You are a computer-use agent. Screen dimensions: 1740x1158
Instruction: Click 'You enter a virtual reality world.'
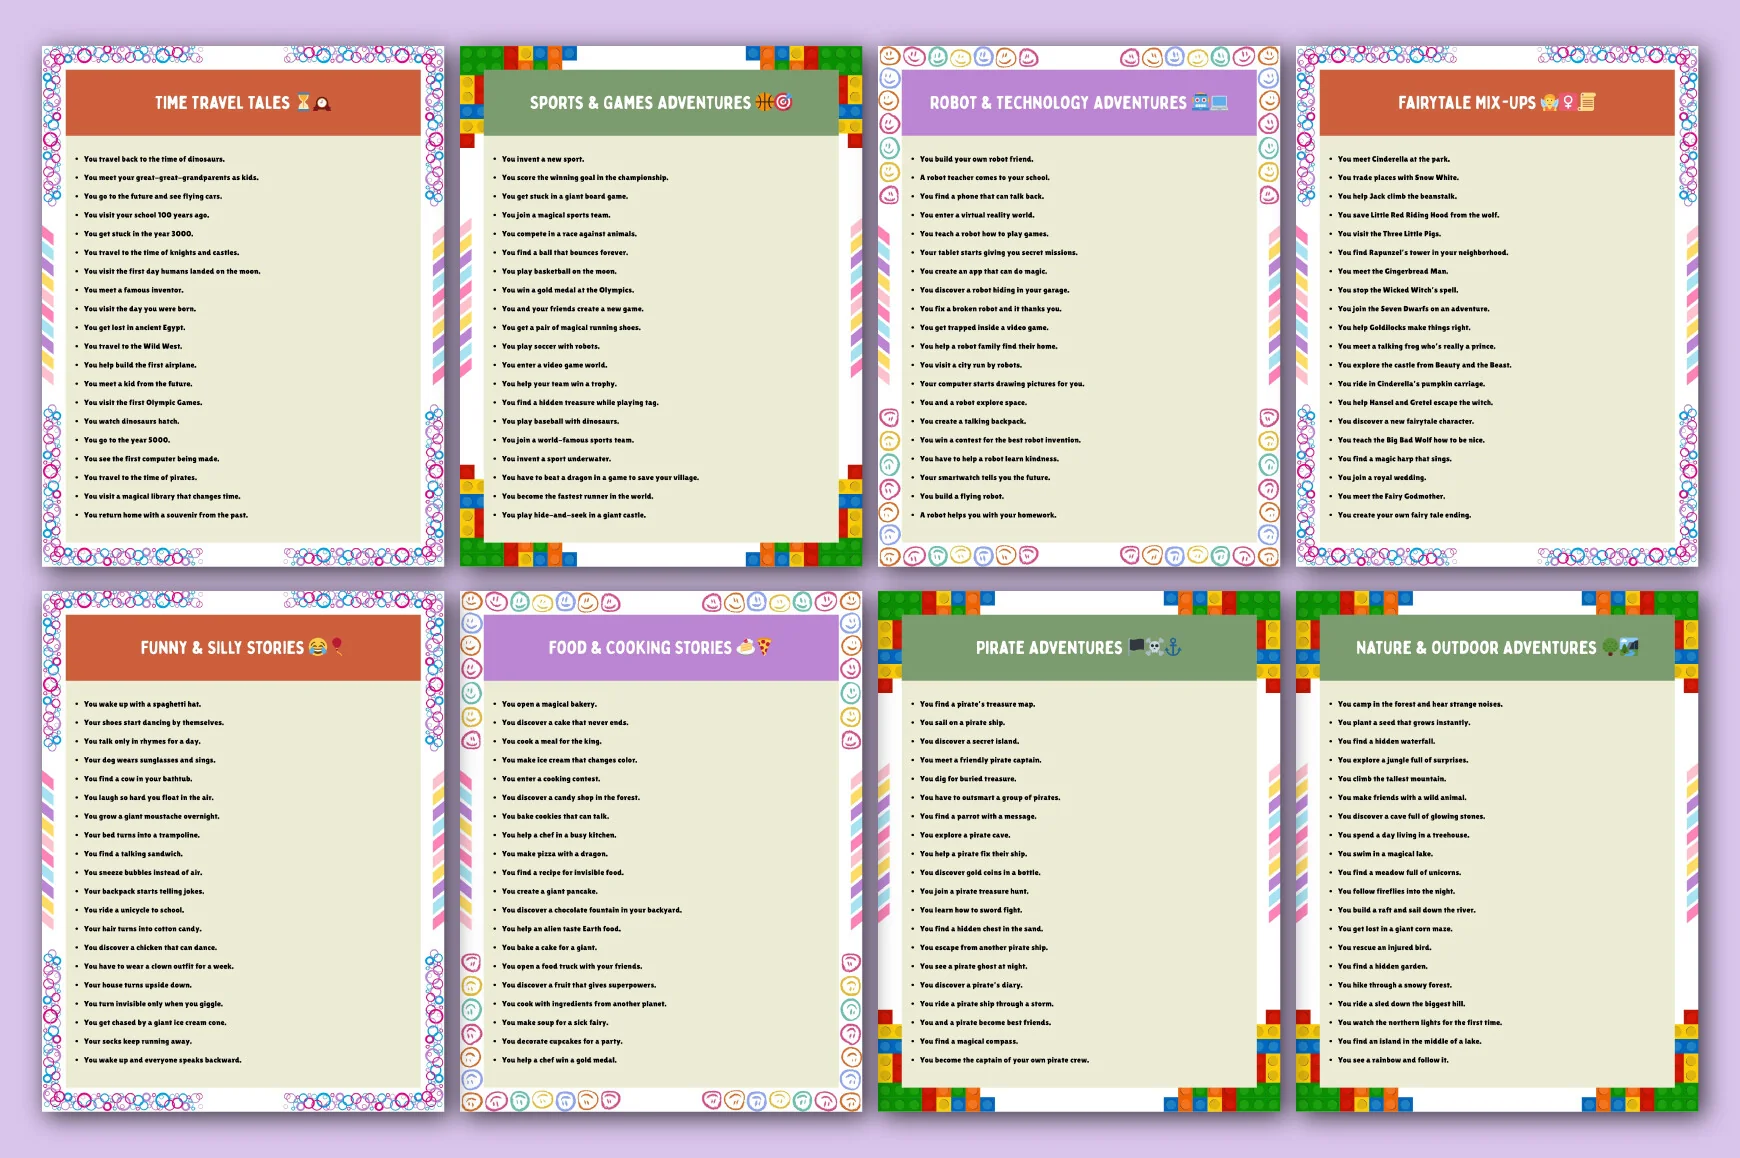click(977, 215)
